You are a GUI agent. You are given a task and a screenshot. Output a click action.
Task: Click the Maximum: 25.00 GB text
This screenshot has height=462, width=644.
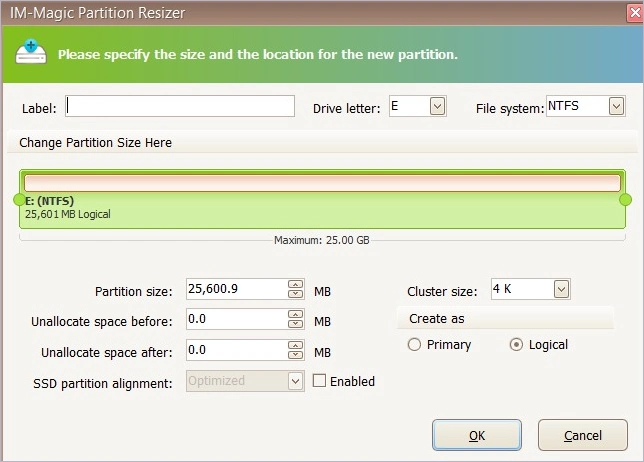322,240
